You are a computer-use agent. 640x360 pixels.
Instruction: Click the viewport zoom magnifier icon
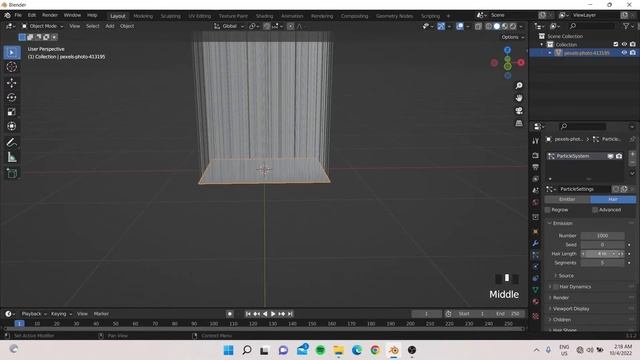tap(519, 86)
